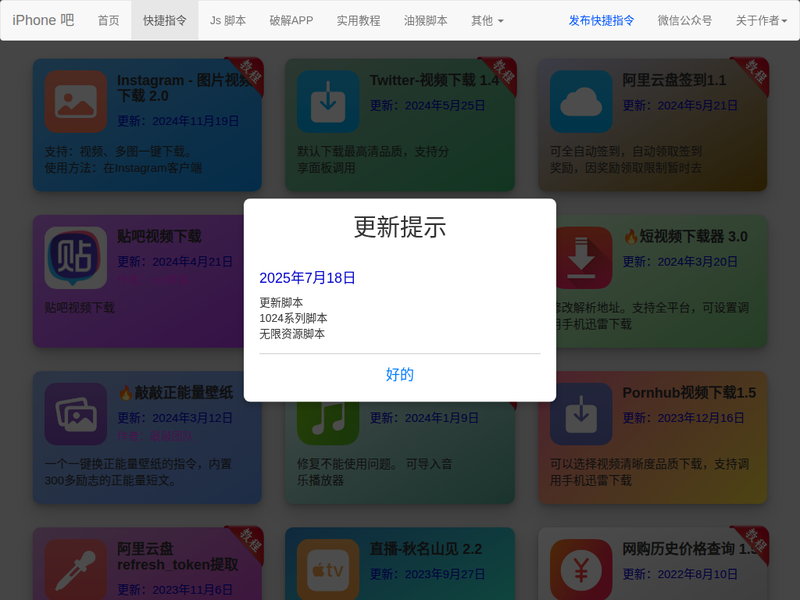Click the iPhone 吧 site brand

click(x=43, y=20)
